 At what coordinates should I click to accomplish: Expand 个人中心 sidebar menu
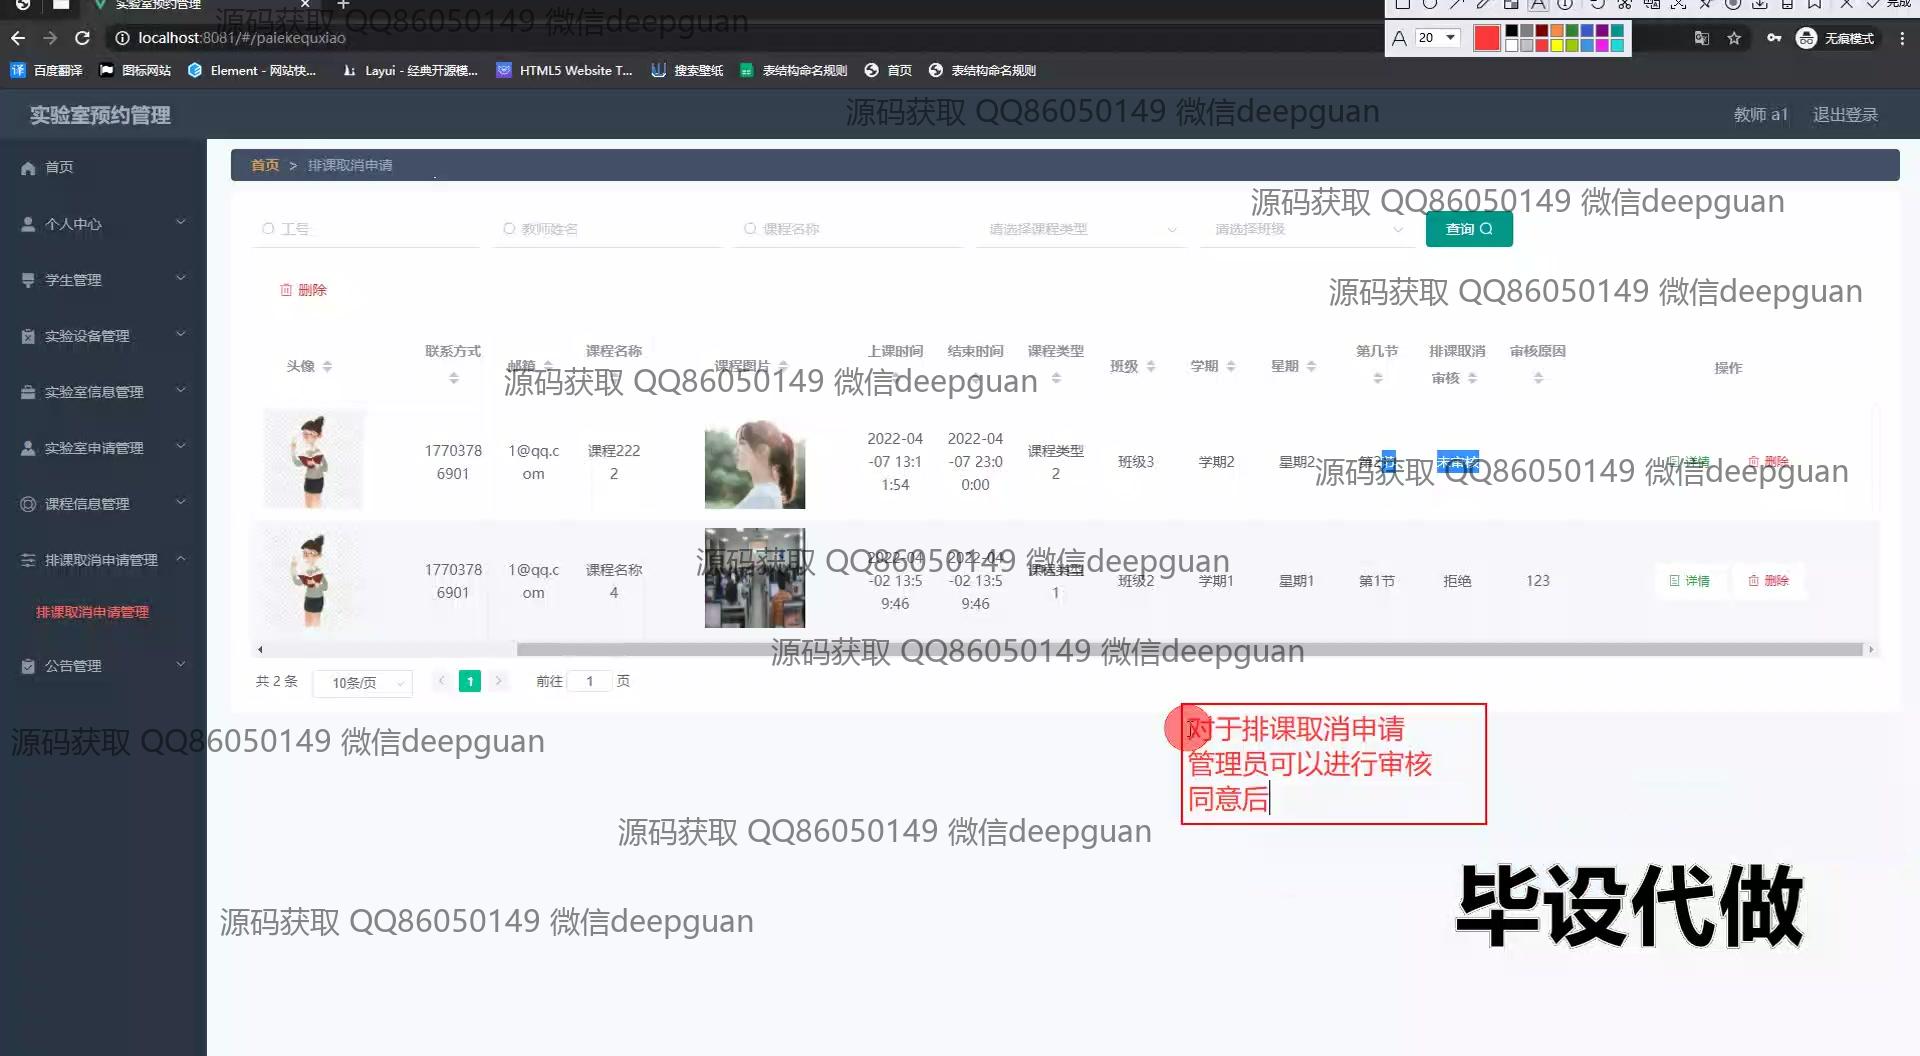click(103, 223)
